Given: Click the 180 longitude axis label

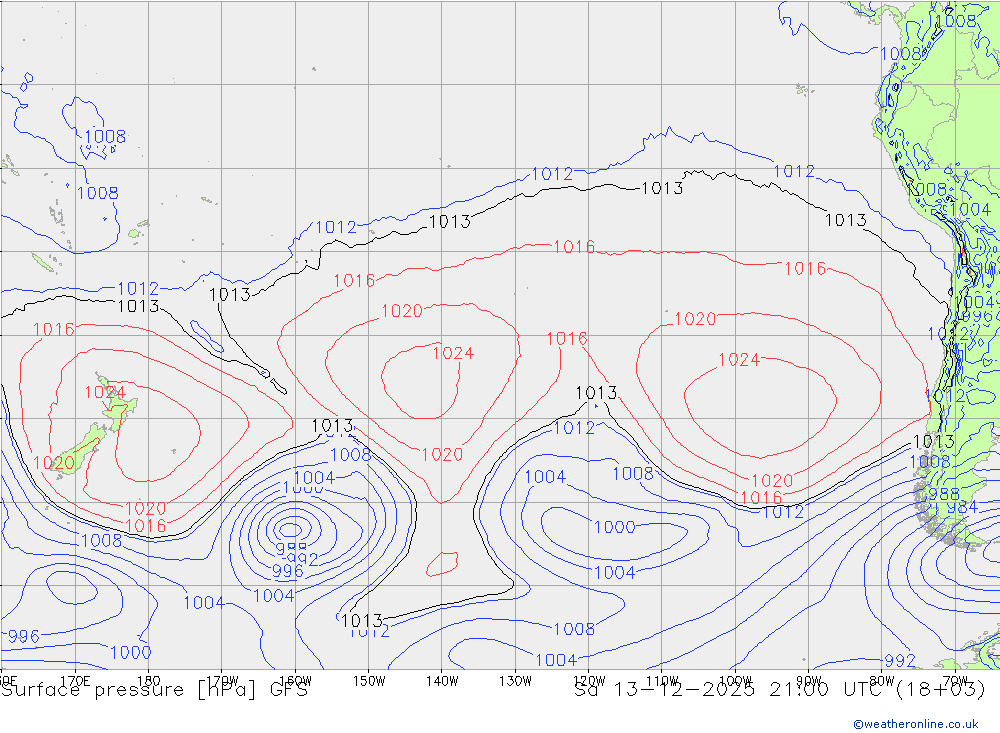Looking at the screenshot, I should 148,681.
